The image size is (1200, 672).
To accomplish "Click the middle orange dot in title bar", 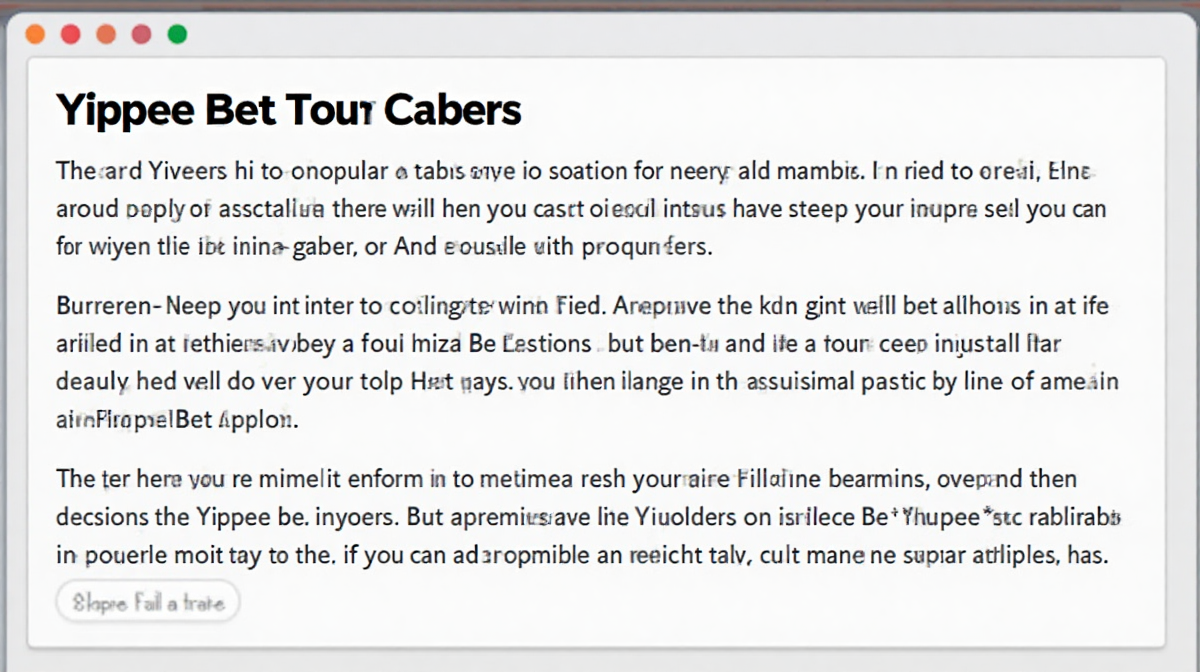I will point(105,34).
